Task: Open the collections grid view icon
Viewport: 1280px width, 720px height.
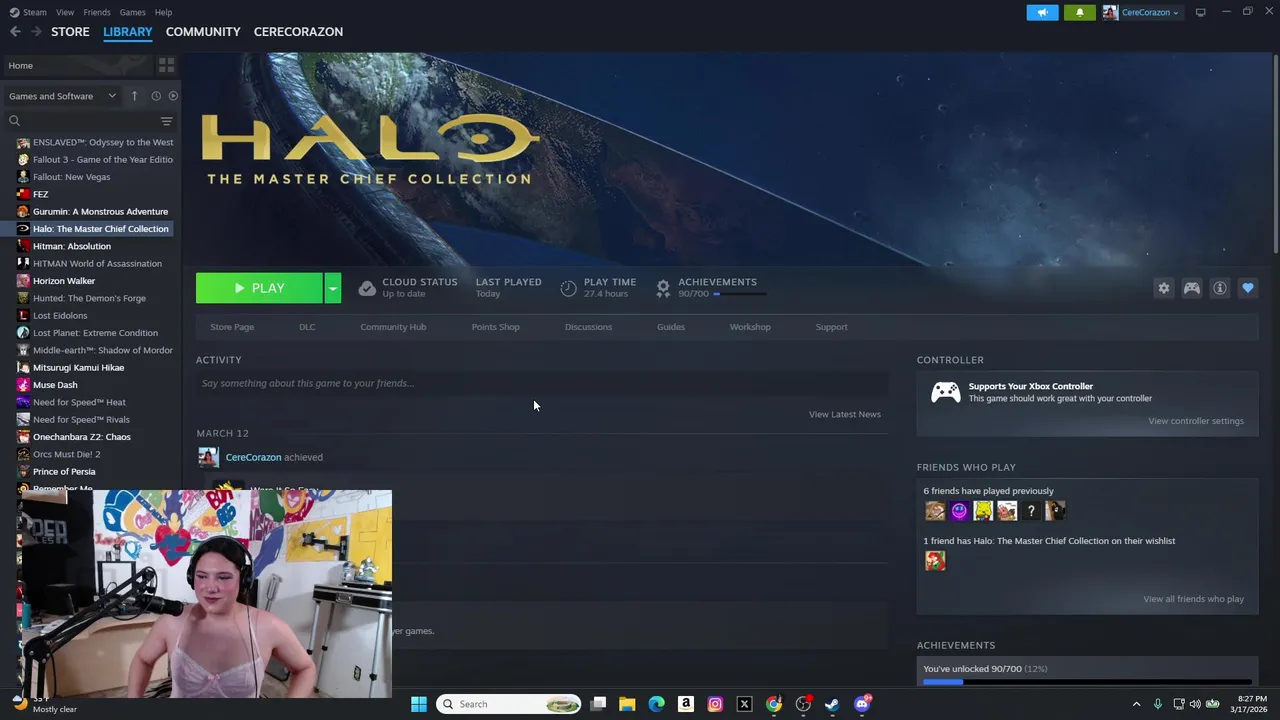Action: (166, 65)
